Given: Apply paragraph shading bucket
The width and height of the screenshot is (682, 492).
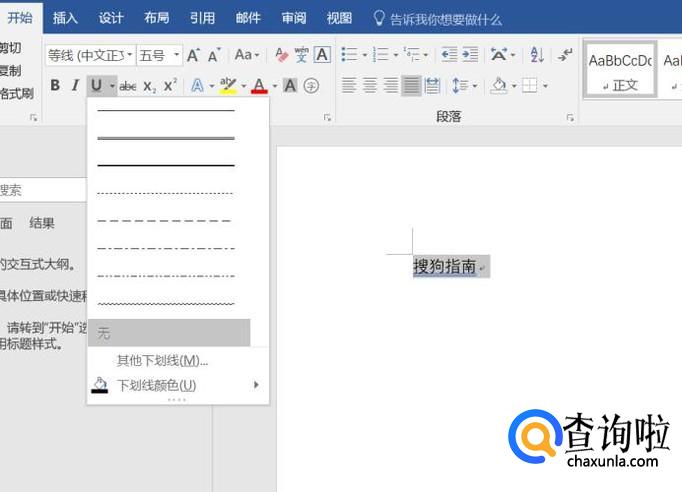Looking at the screenshot, I should coord(499,85).
